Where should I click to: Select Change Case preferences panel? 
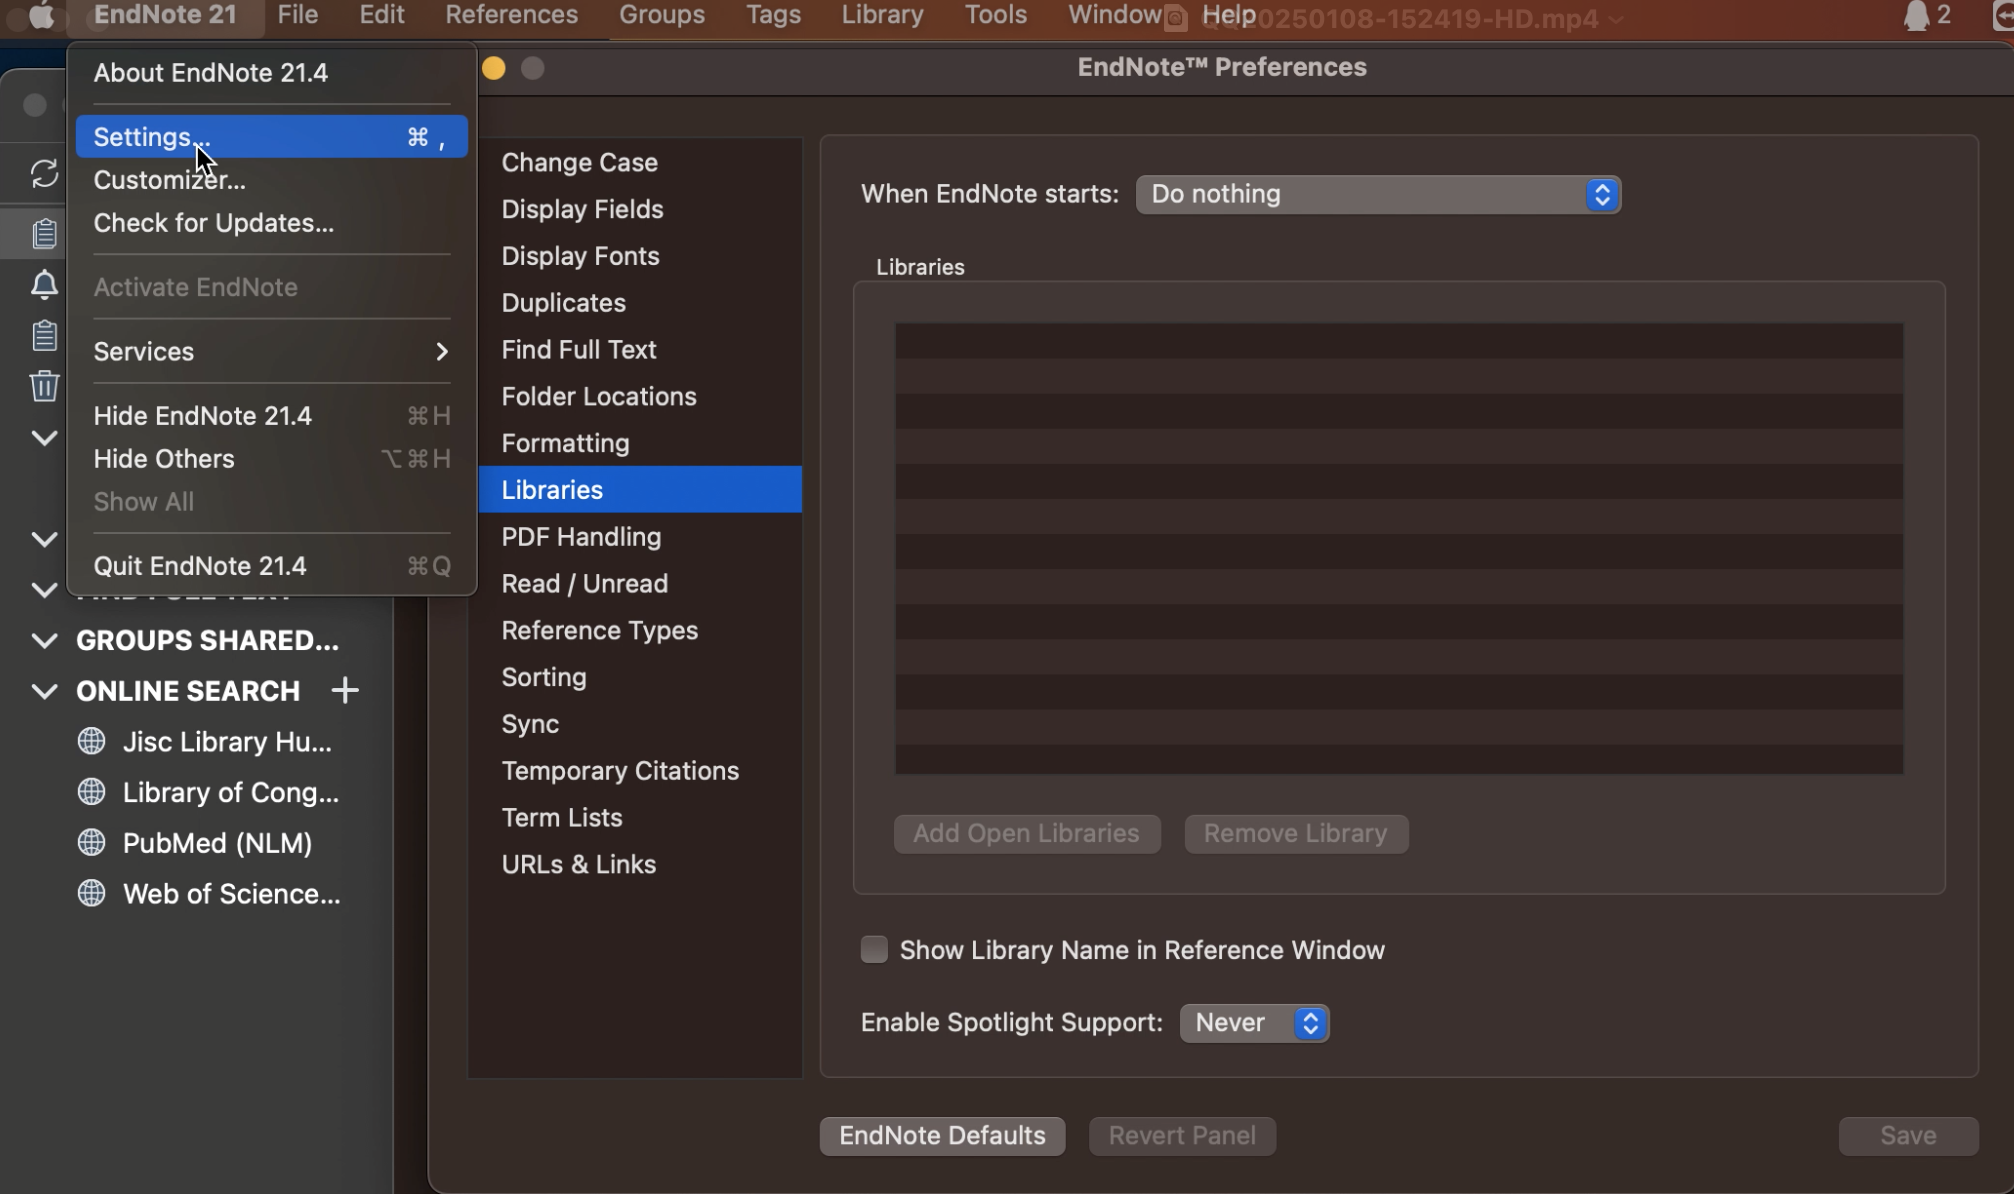click(x=640, y=162)
